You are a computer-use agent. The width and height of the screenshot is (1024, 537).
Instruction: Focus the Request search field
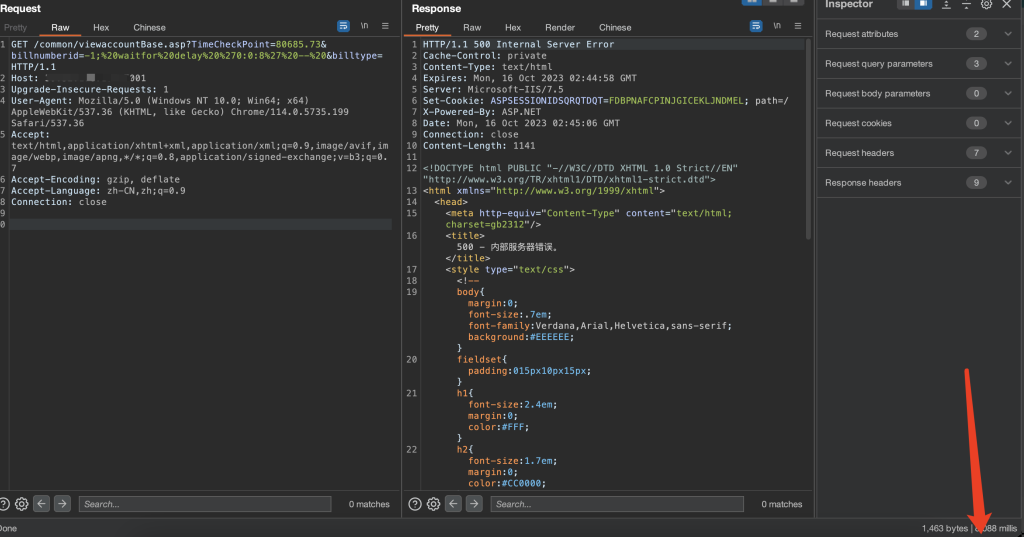205,504
